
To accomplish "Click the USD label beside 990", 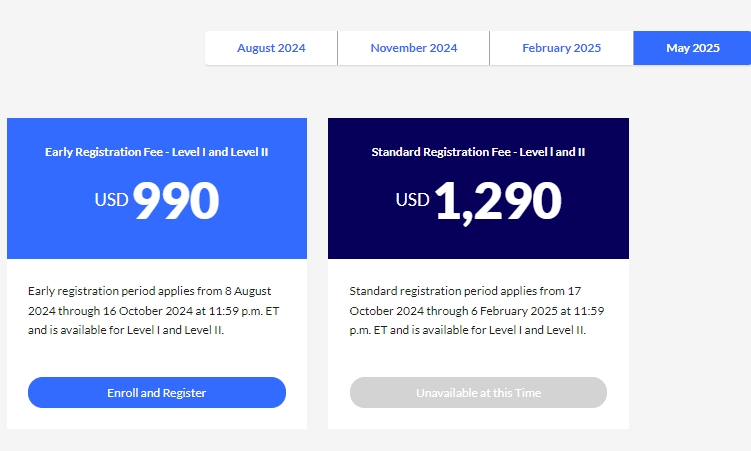I will 111,200.
